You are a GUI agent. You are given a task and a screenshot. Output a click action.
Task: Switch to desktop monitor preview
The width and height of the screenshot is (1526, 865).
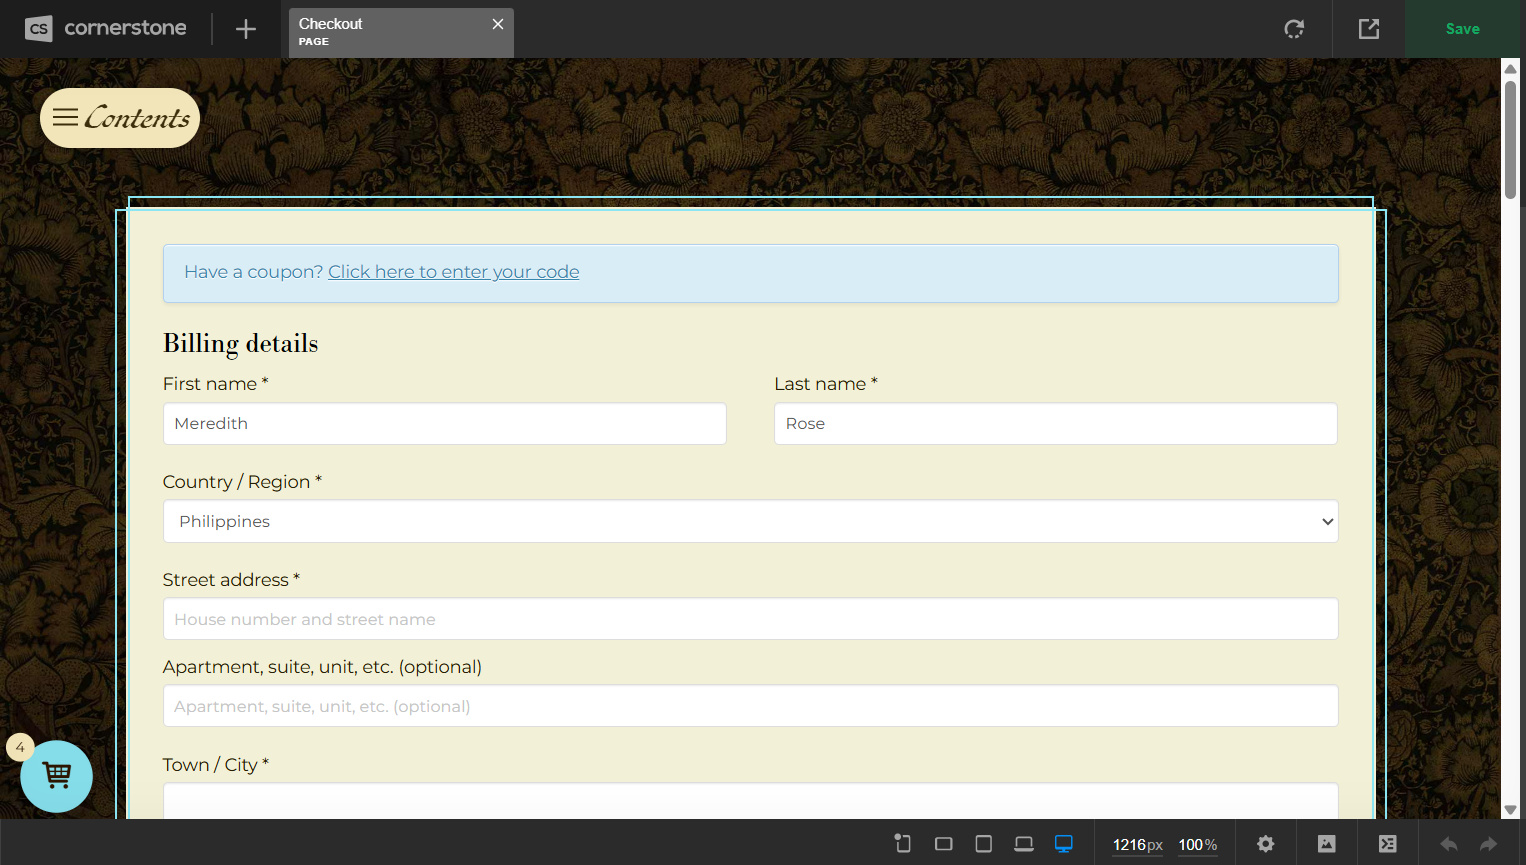coord(1064,844)
